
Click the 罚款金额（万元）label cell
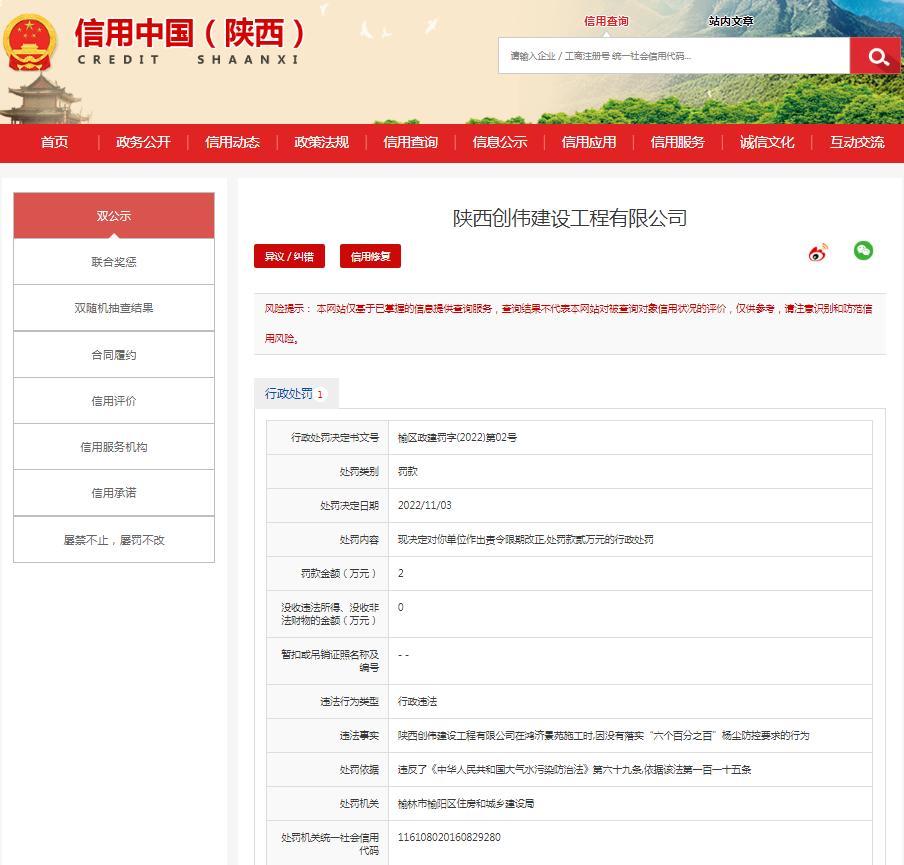pyautogui.click(x=328, y=574)
